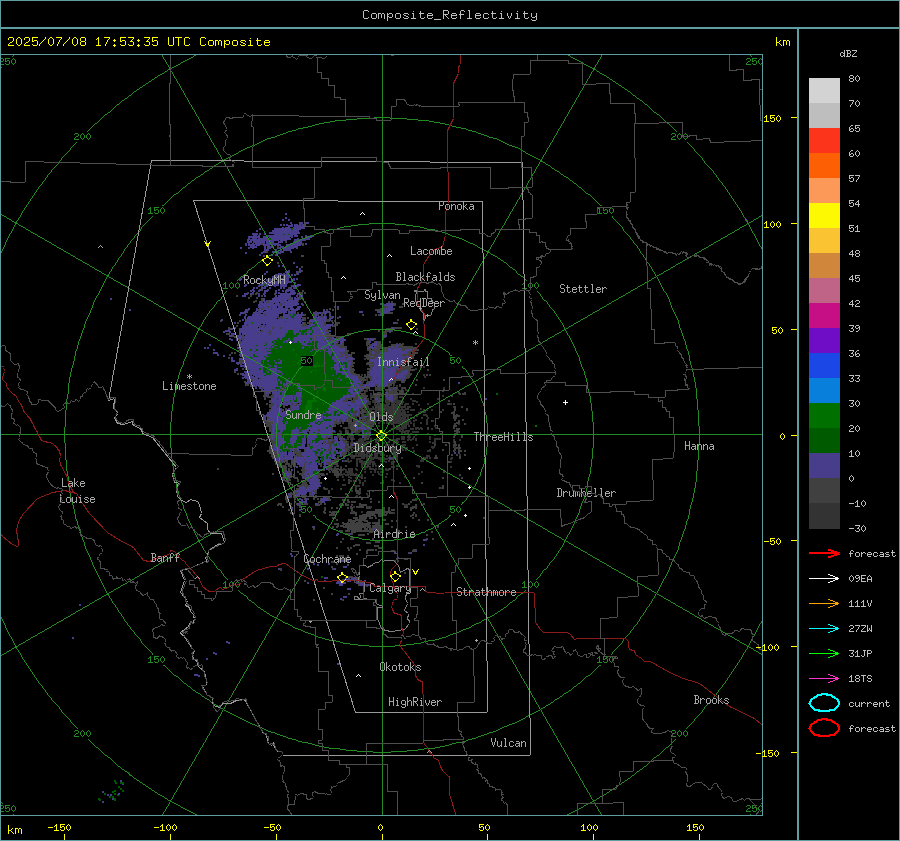This screenshot has width=900, height=841.
Task: Click the royal blue 33-36 dBZ swatch
Action: 824,366
